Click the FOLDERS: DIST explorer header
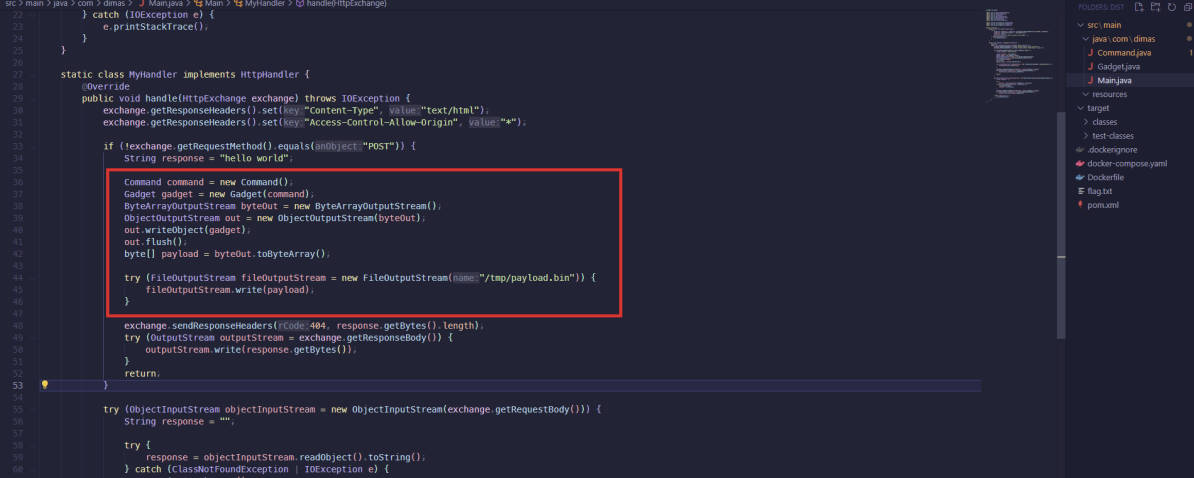 coord(1100,7)
